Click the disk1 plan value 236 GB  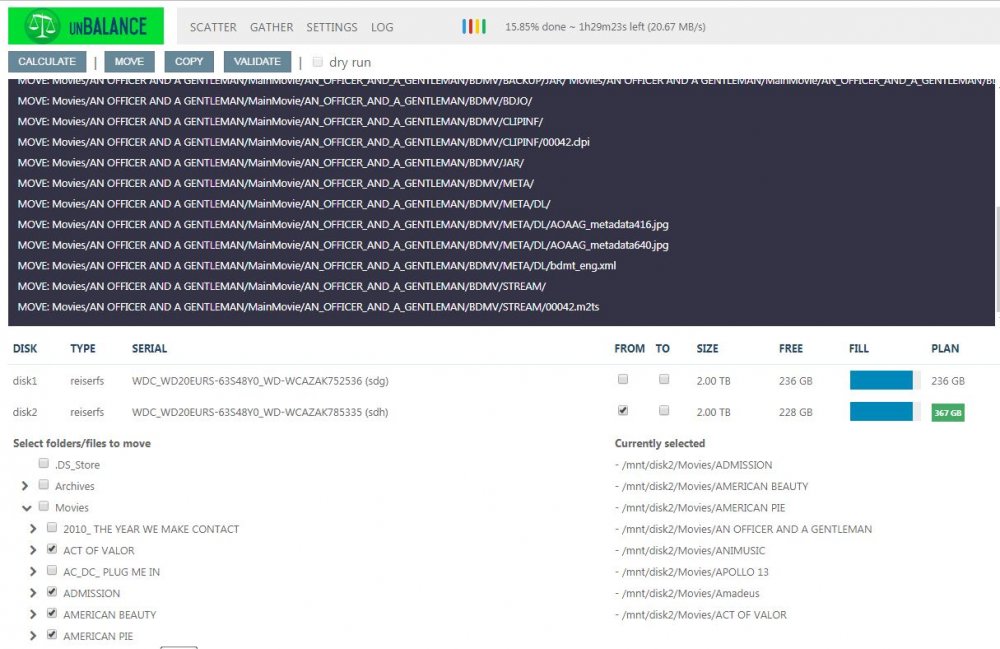(x=948, y=381)
